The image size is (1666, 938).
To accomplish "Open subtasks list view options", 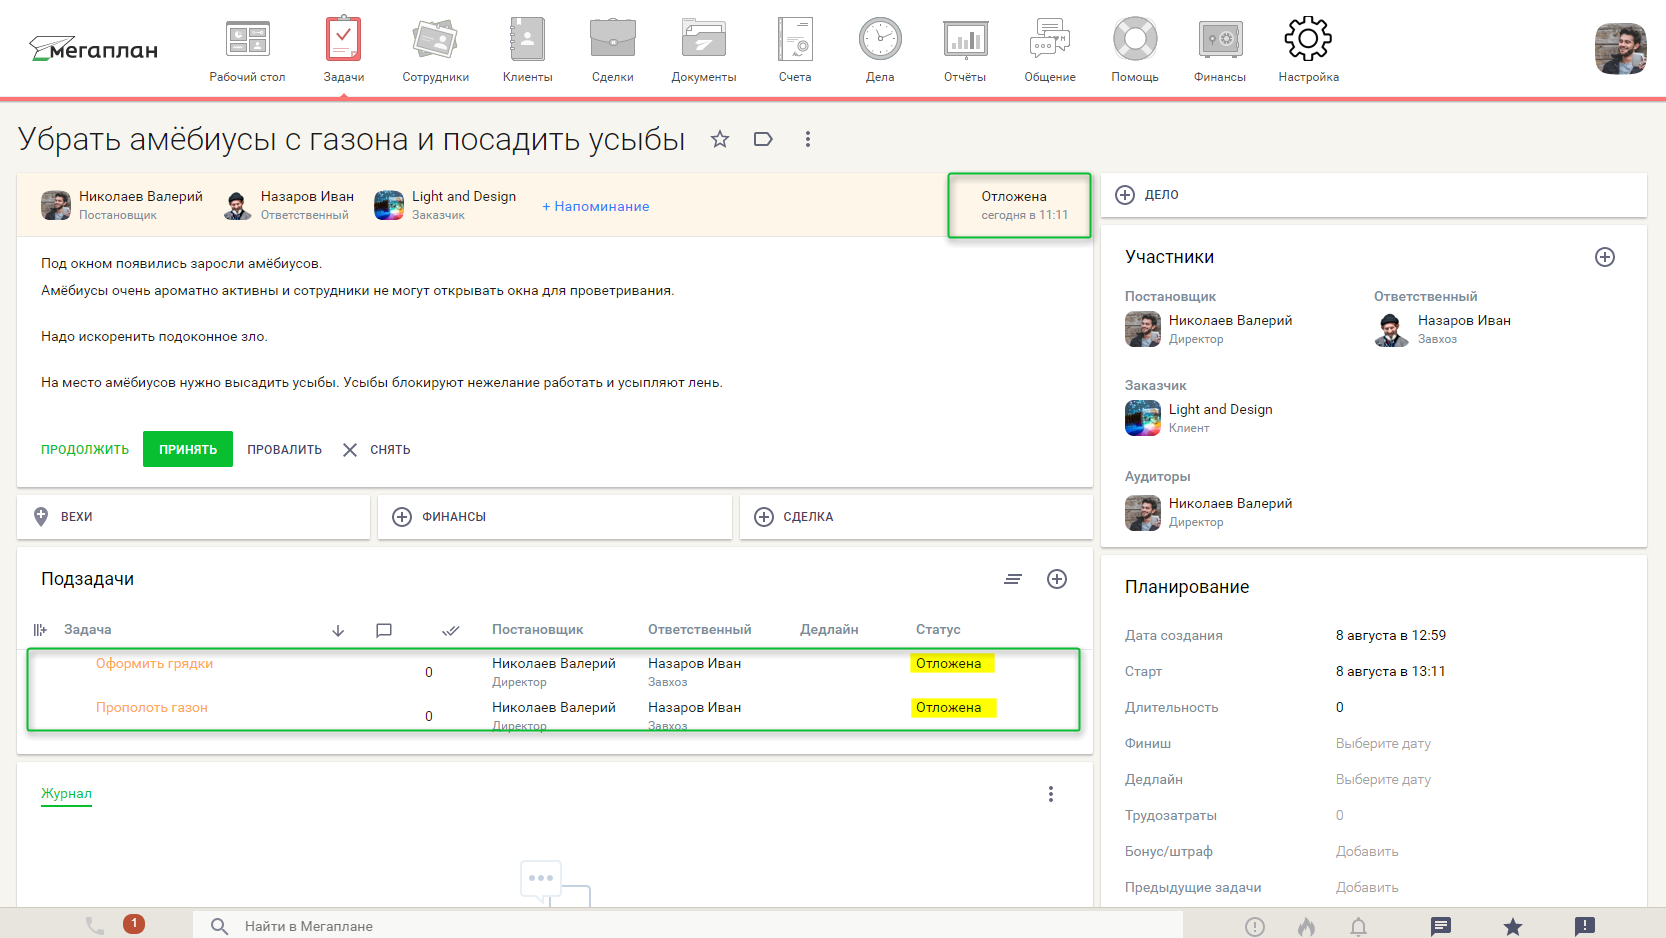I will click(x=1013, y=579).
